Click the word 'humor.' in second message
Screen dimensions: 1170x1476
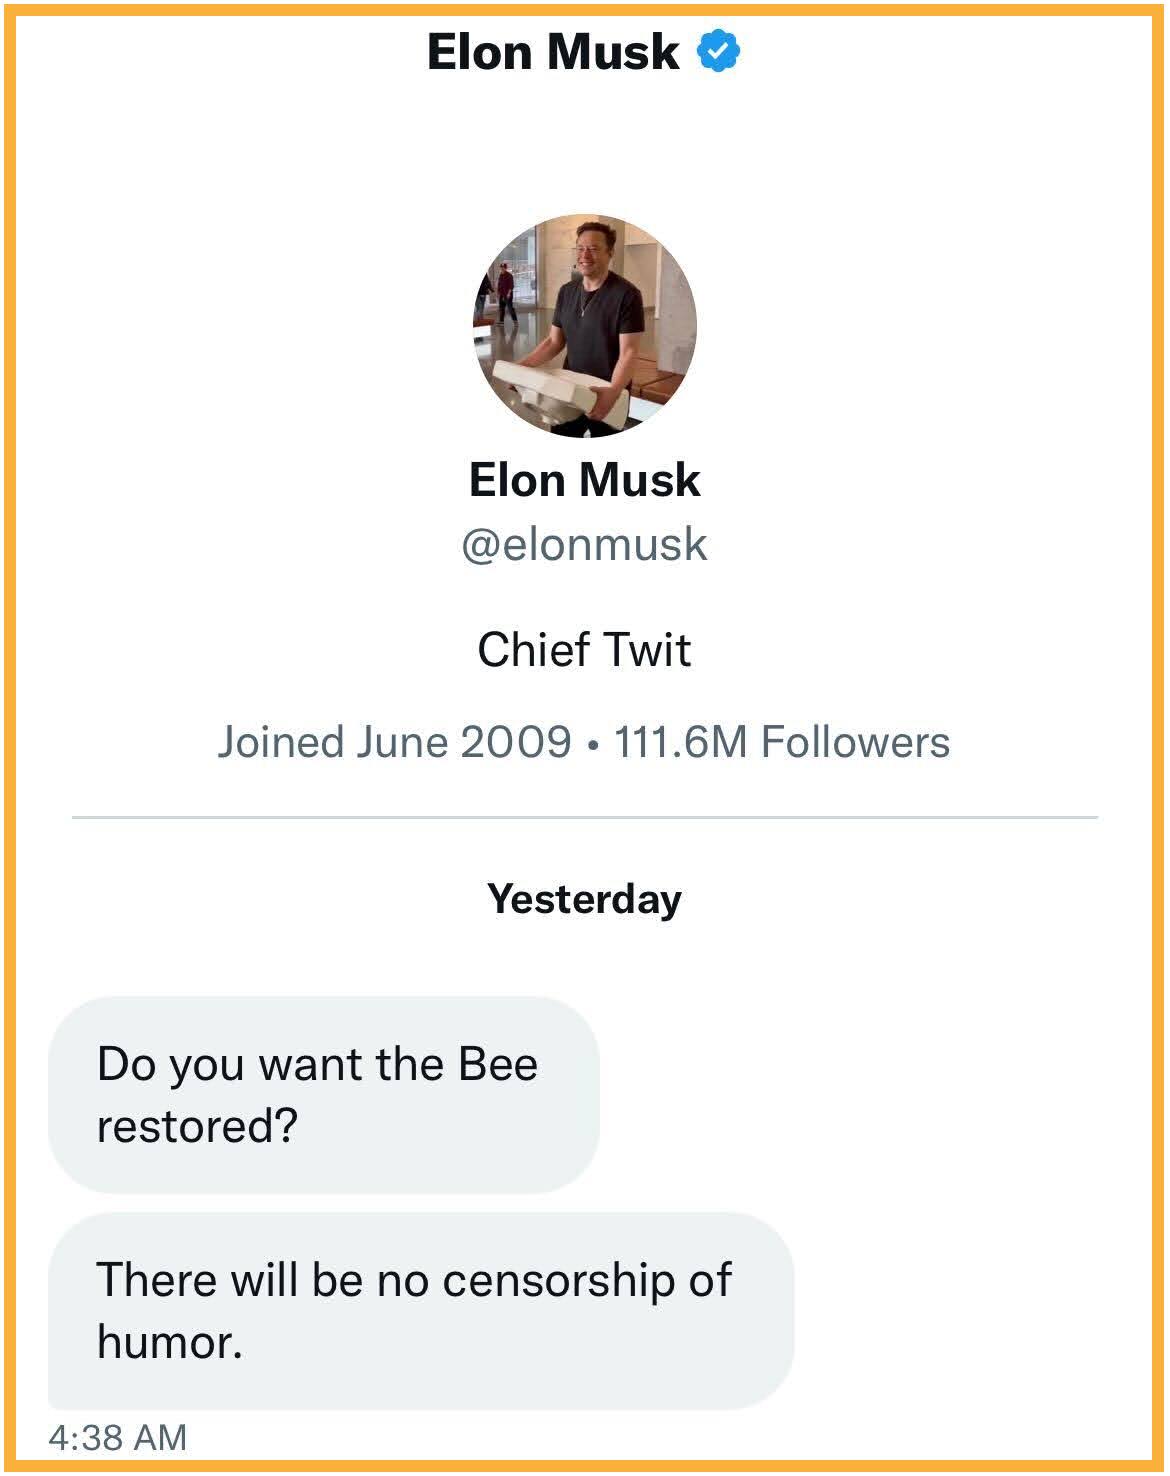click(x=170, y=1342)
